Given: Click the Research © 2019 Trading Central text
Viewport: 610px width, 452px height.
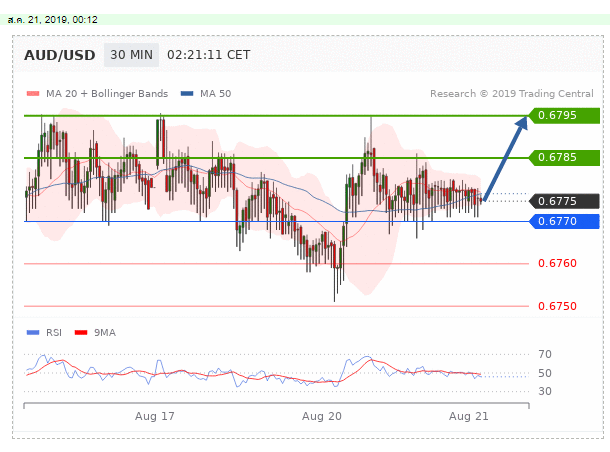Looking at the screenshot, I should click(512, 94).
